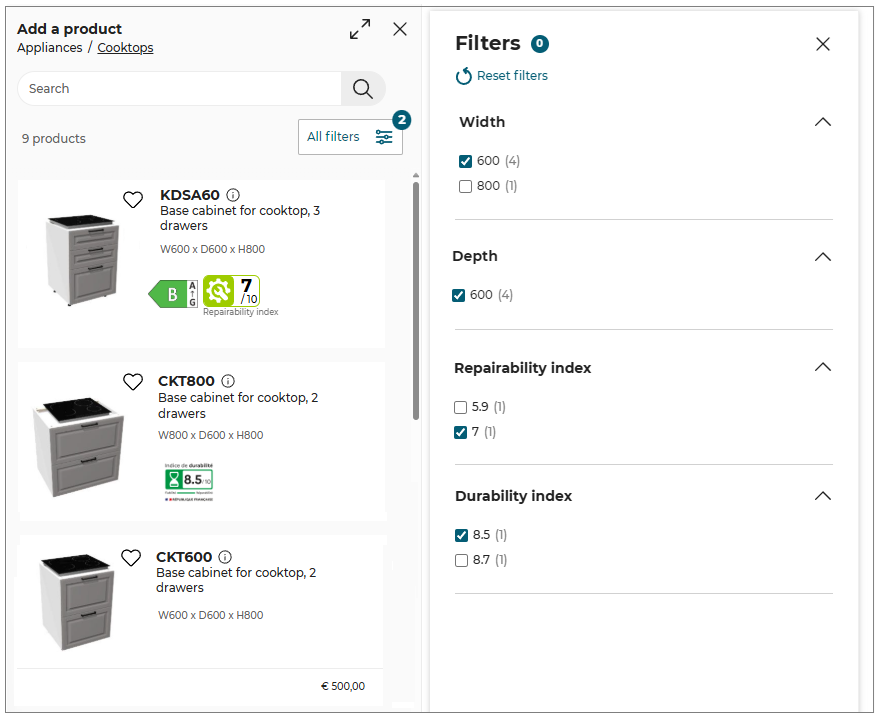885x720 pixels.
Task: Collapse the Width filter section
Action: 822,121
